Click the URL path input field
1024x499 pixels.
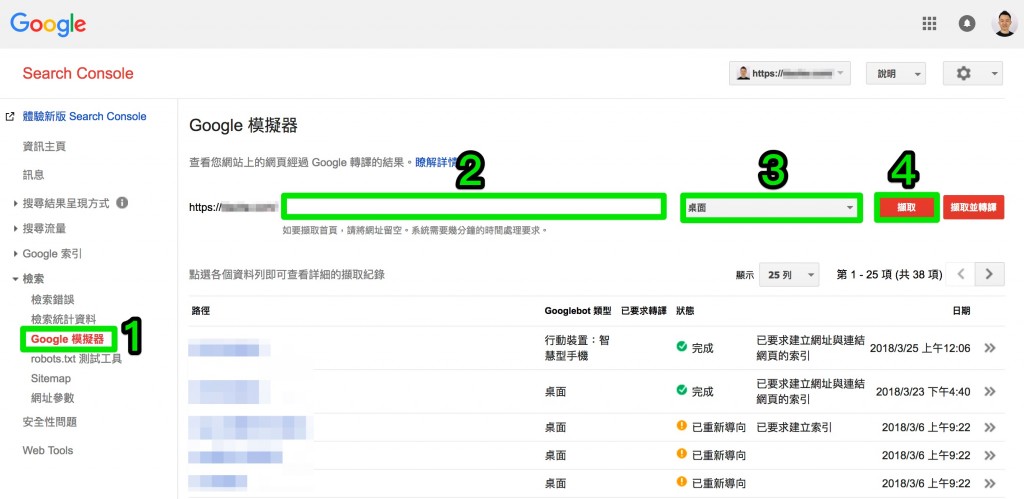474,207
